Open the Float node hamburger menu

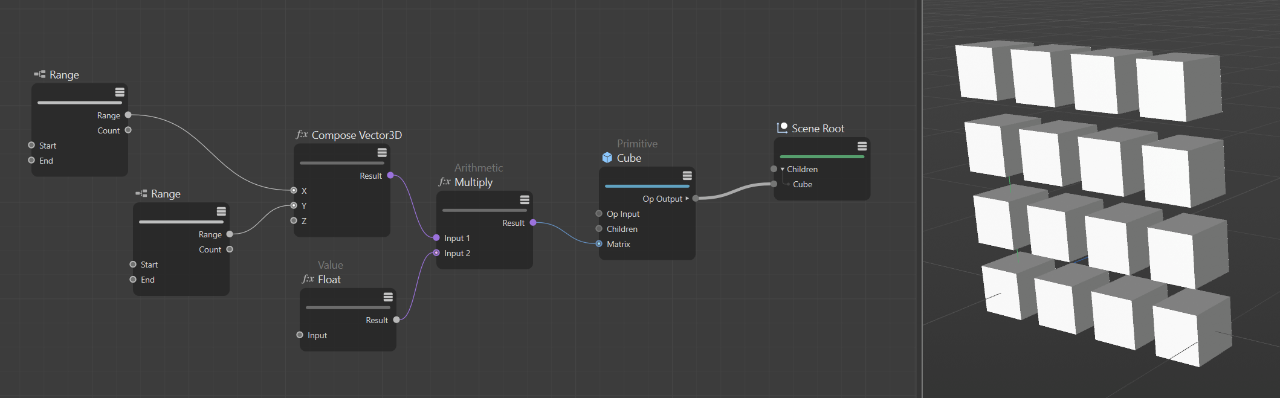(x=387, y=297)
